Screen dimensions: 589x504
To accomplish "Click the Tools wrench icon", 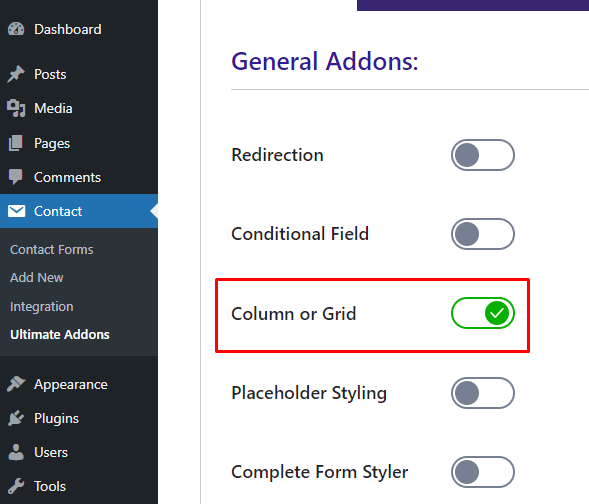I will pyautogui.click(x=16, y=486).
